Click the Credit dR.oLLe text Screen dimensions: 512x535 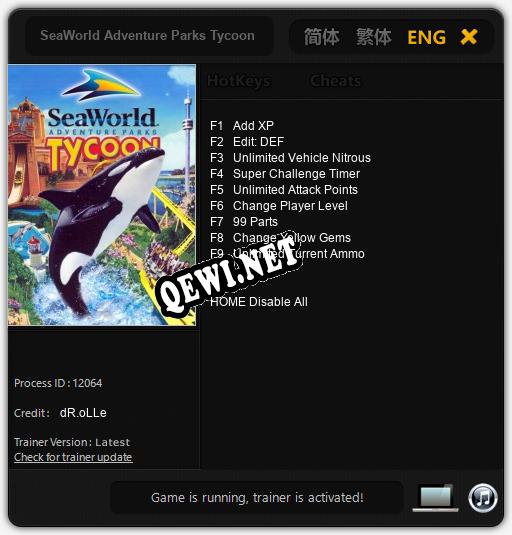pos(60,413)
